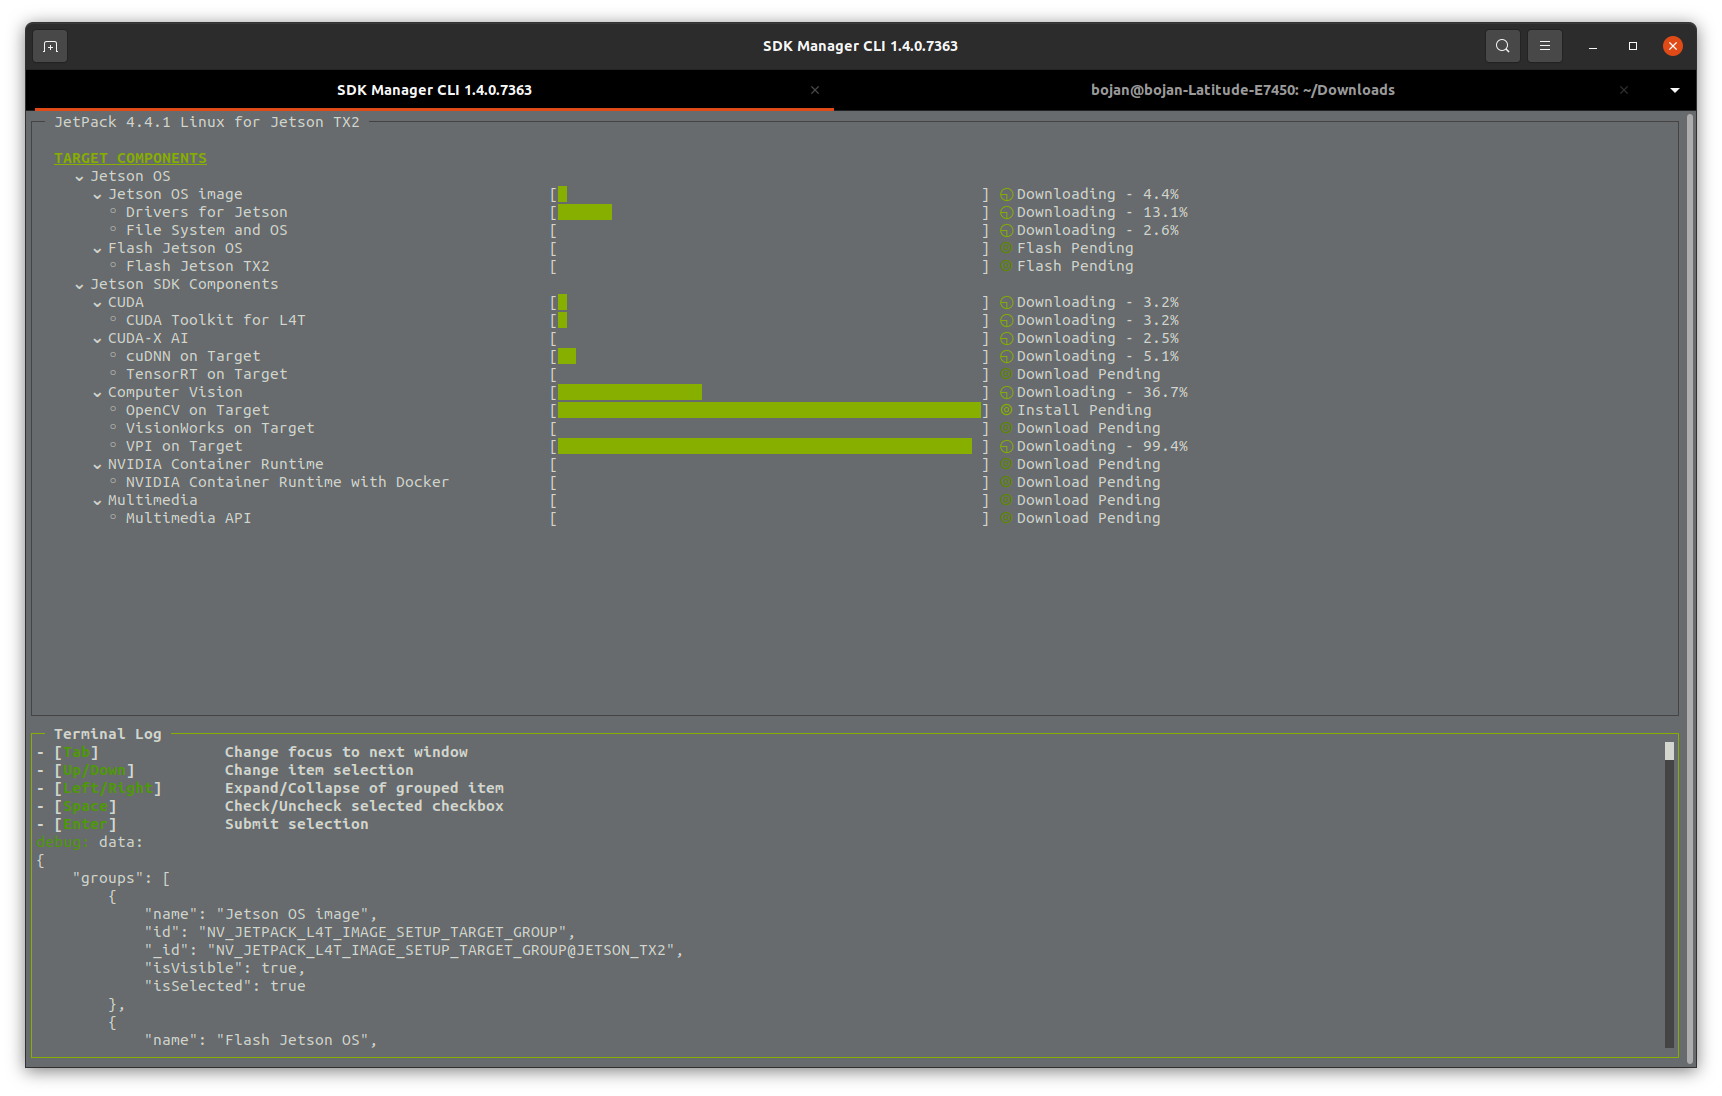
Task: Switch to the Downloads terminal tab
Action: coord(1242,90)
